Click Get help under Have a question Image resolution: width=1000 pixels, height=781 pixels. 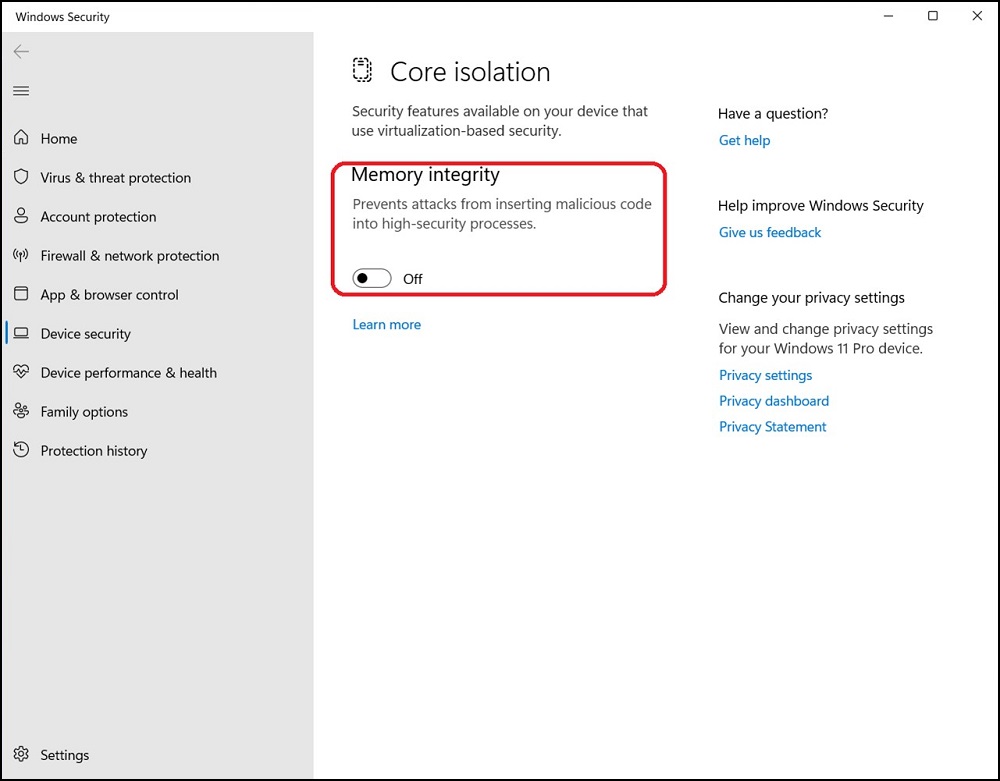tap(744, 140)
